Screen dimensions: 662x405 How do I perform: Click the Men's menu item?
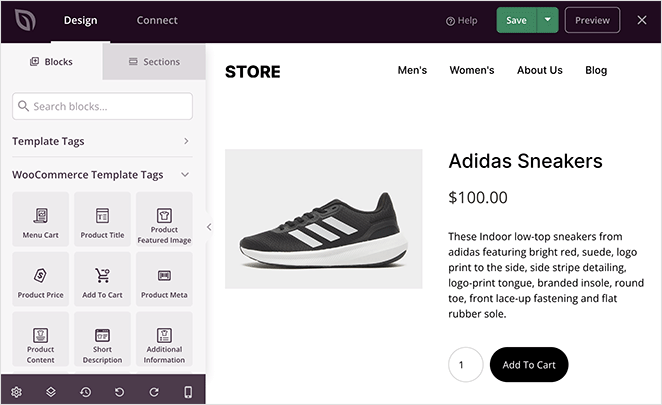[x=412, y=70]
